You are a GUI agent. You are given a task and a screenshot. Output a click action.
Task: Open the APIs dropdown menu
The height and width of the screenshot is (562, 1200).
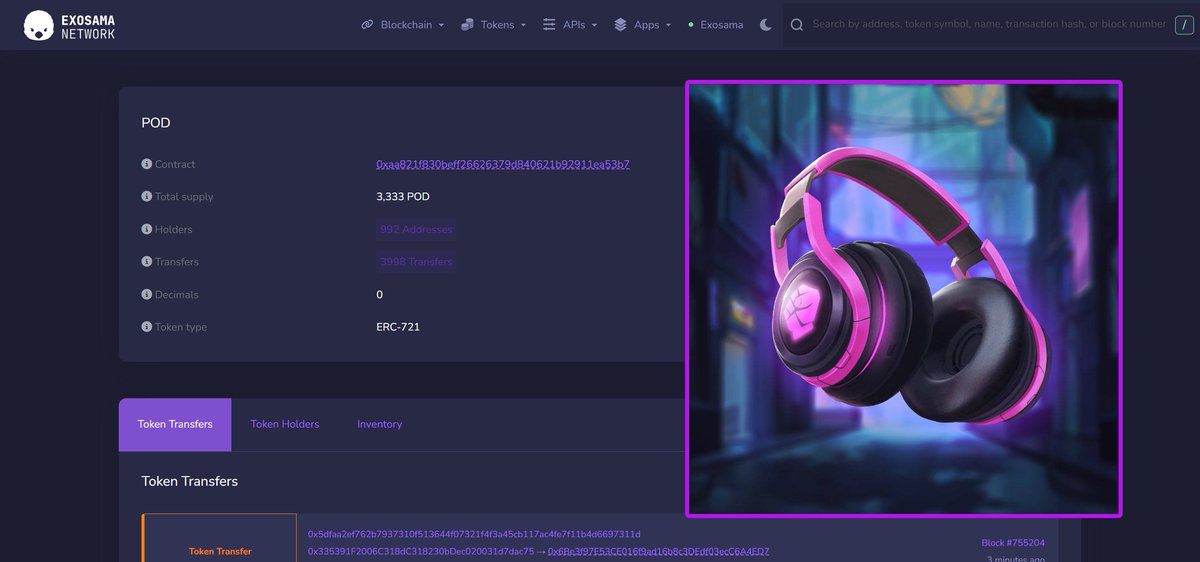tap(570, 25)
